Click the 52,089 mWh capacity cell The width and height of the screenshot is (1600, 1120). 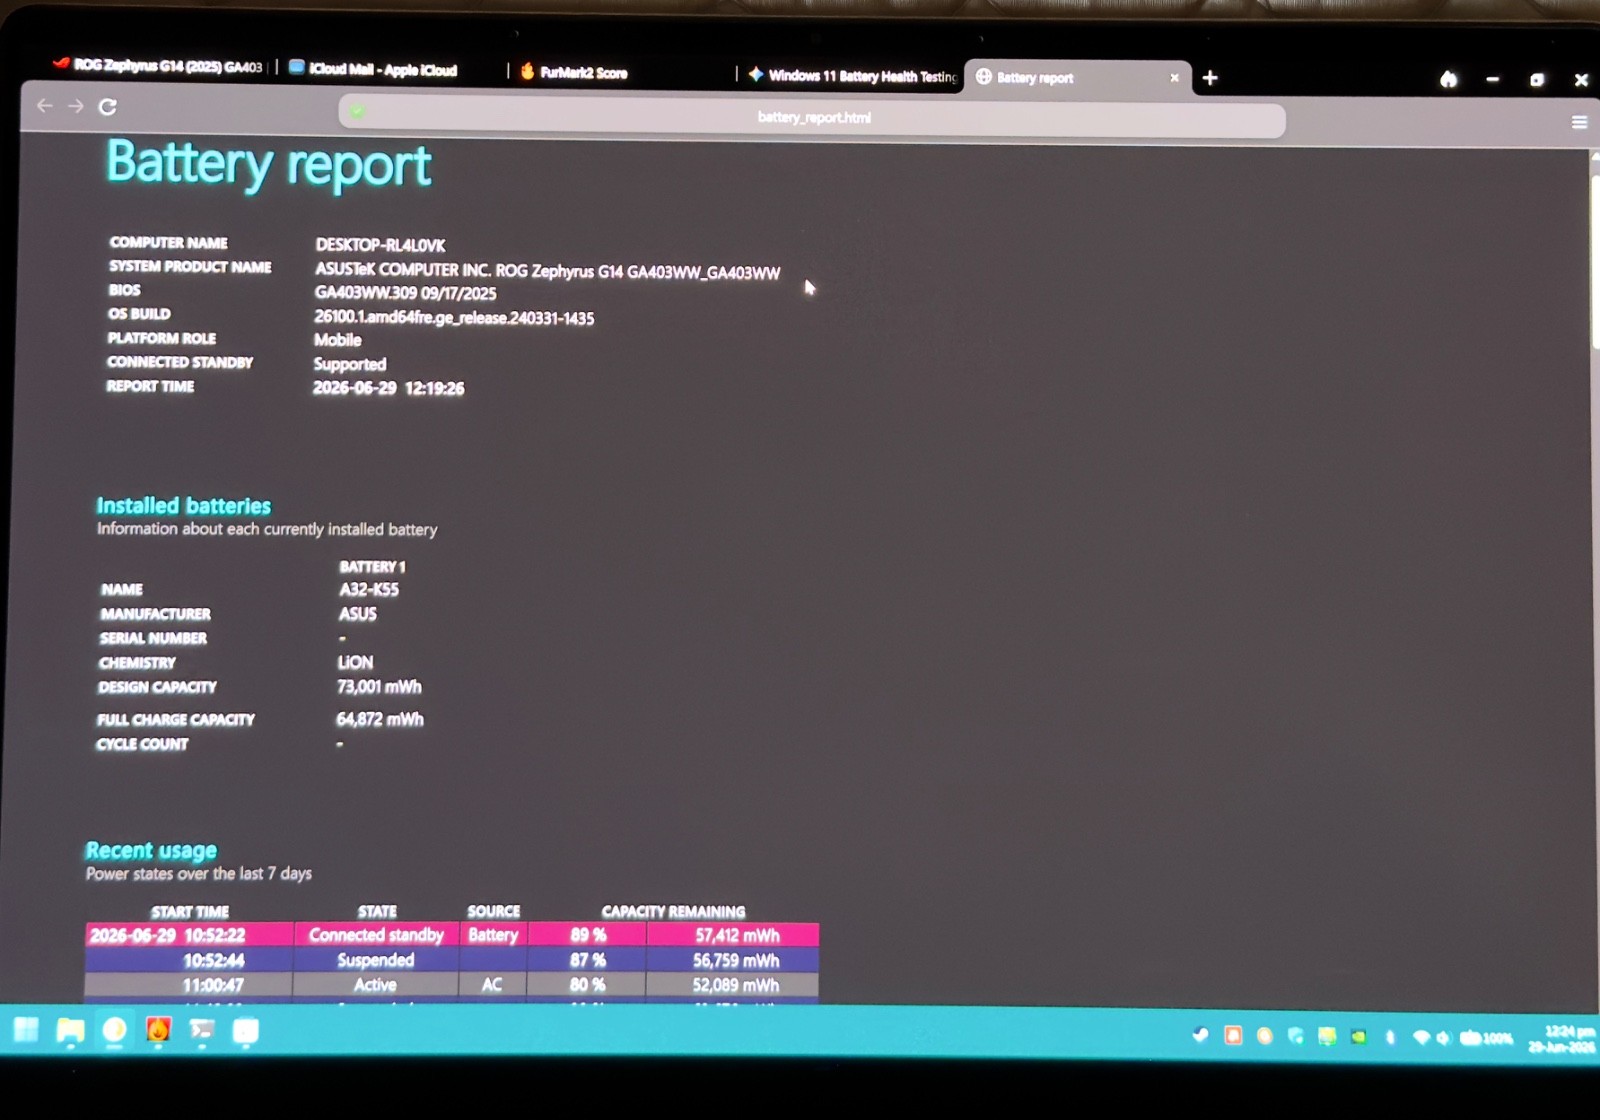(735, 985)
